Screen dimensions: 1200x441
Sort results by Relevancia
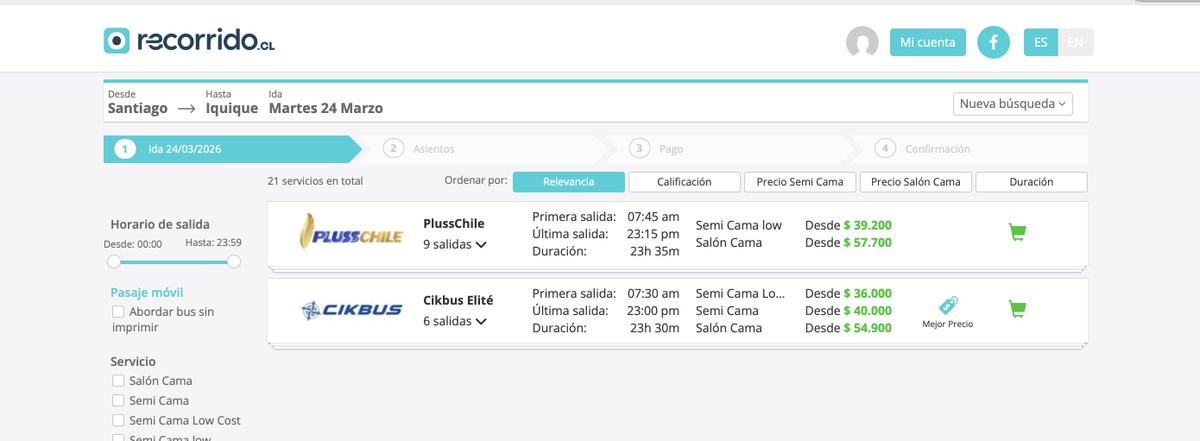pyautogui.click(x=569, y=182)
